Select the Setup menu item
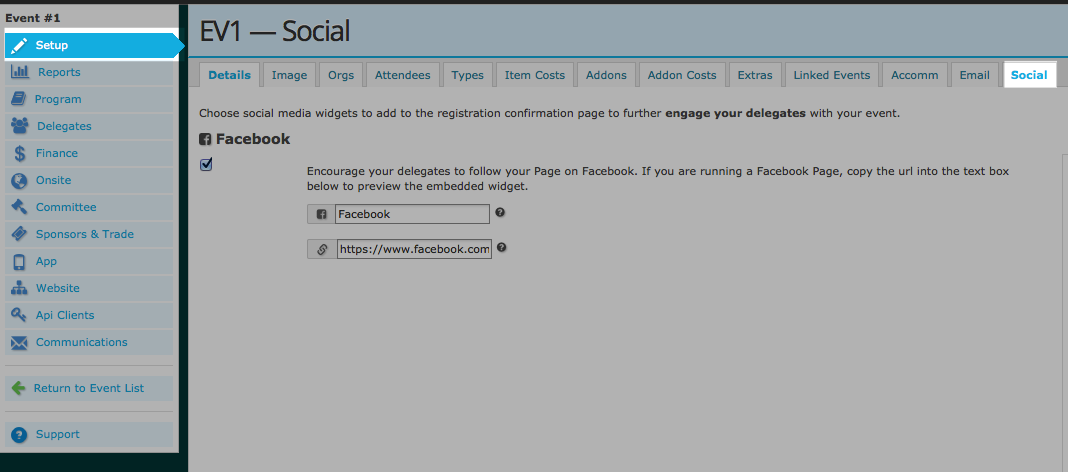Image resolution: width=1068 pixels, height=472 pixels. pyautogui.click(x=92, y=46)
